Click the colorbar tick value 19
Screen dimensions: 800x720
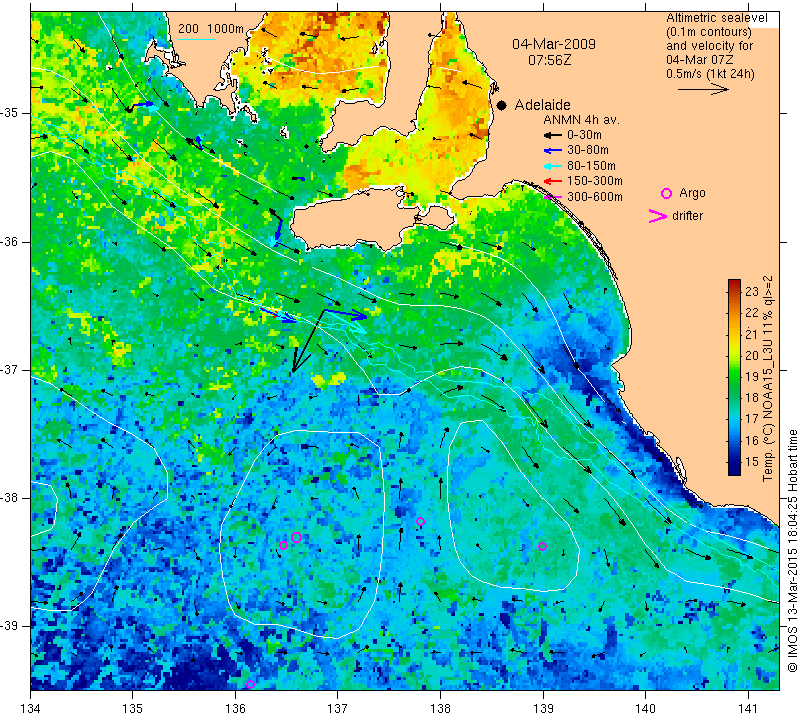tap(752, 377)
